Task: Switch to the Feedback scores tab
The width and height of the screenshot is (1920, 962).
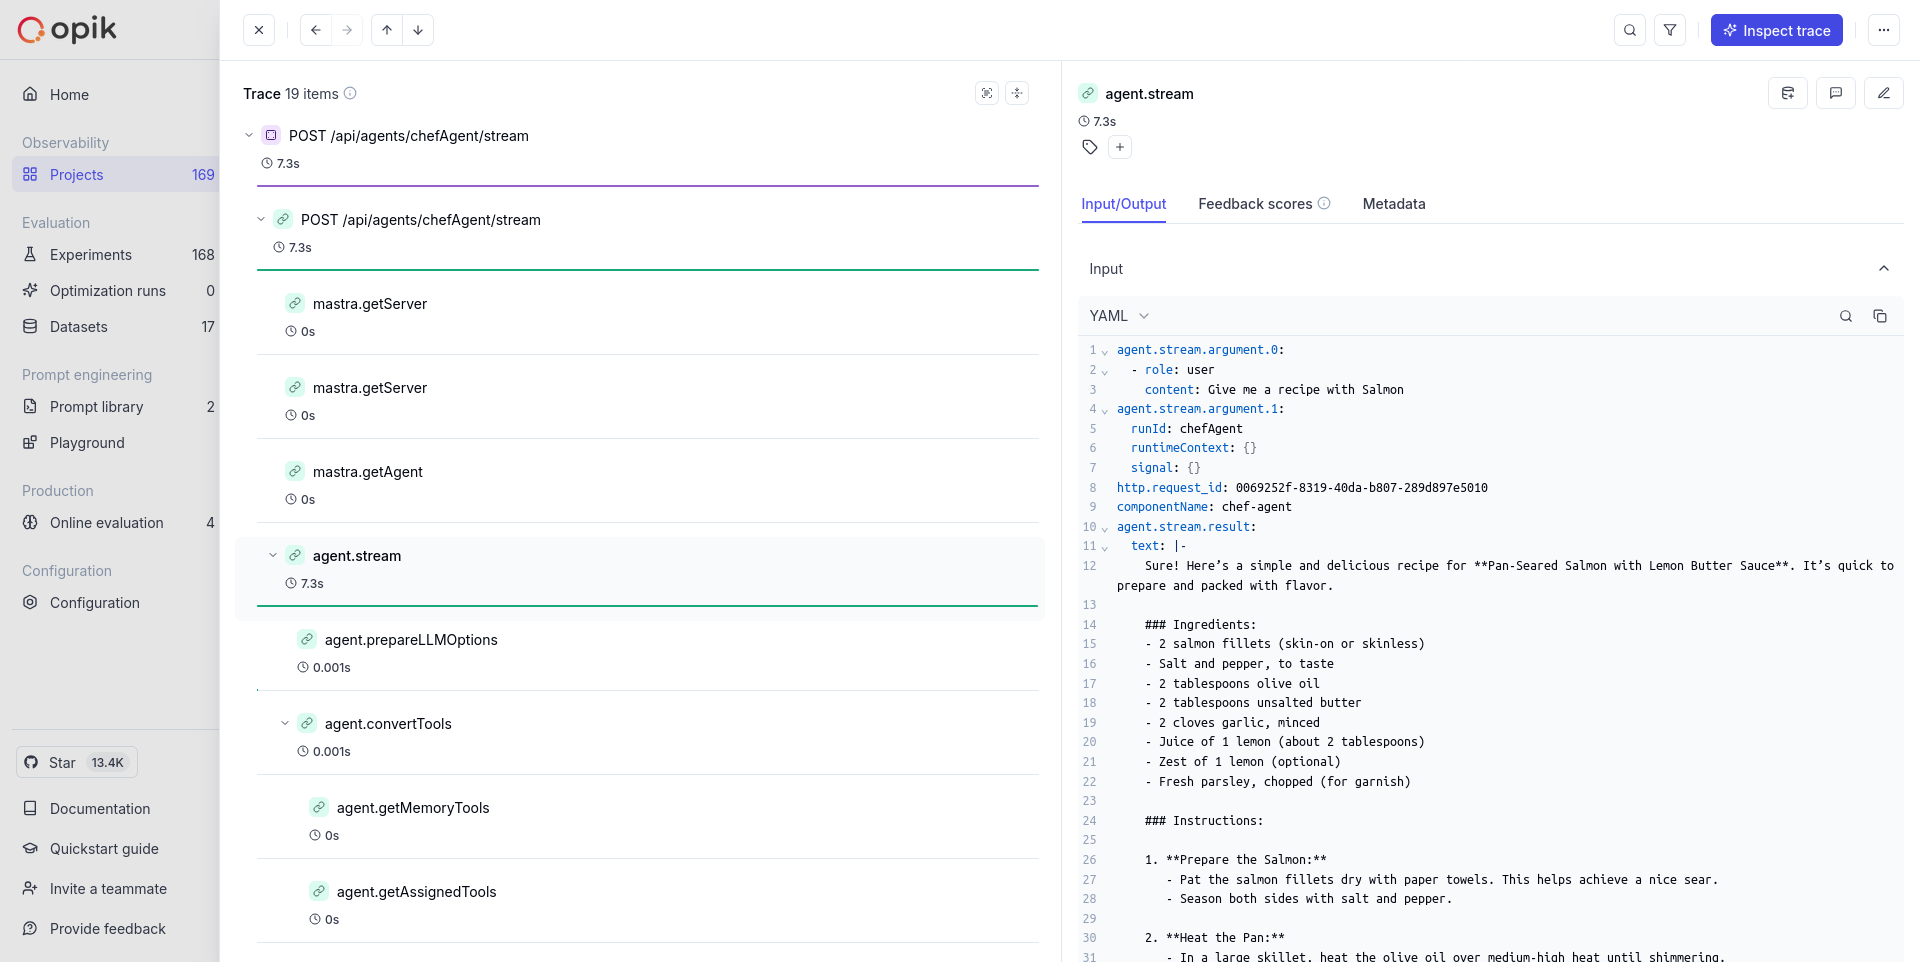Action: [1255, 204]
